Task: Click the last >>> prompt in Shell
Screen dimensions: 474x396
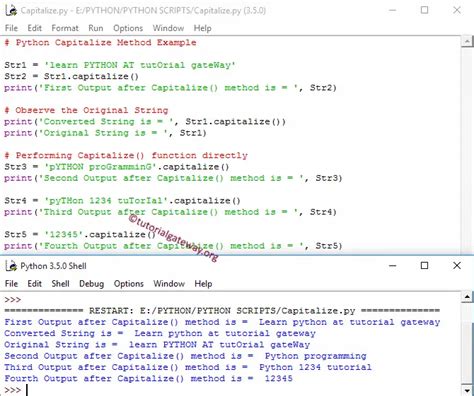Action: click(x=13, y=390)
